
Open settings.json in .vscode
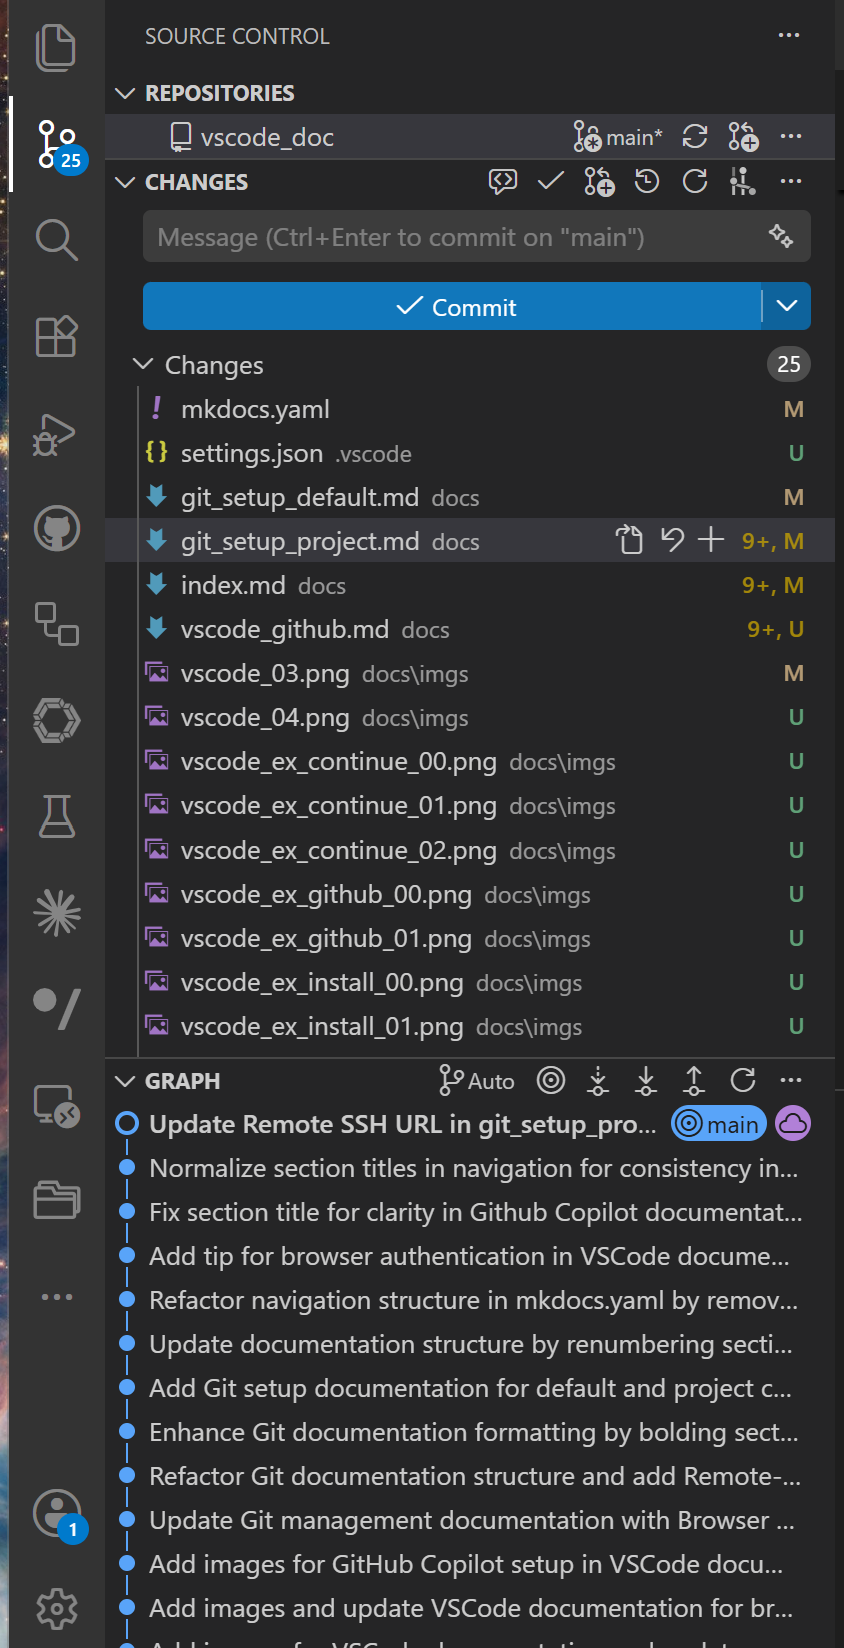pos(470,453)
